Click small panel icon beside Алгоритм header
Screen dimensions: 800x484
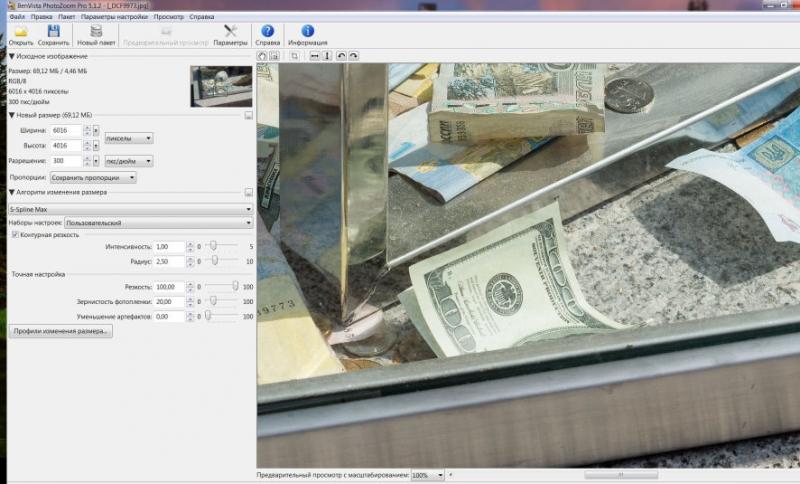click(x=248, y=193)
